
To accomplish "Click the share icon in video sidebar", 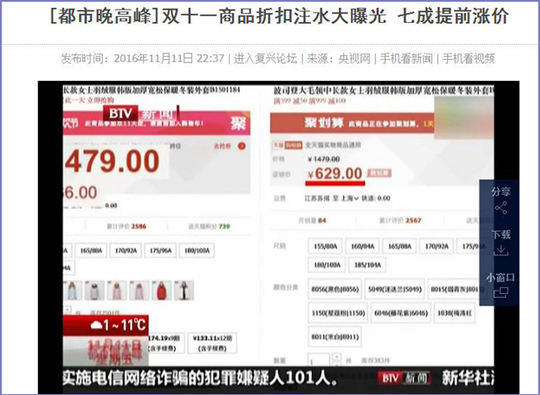I will [501, 208].
